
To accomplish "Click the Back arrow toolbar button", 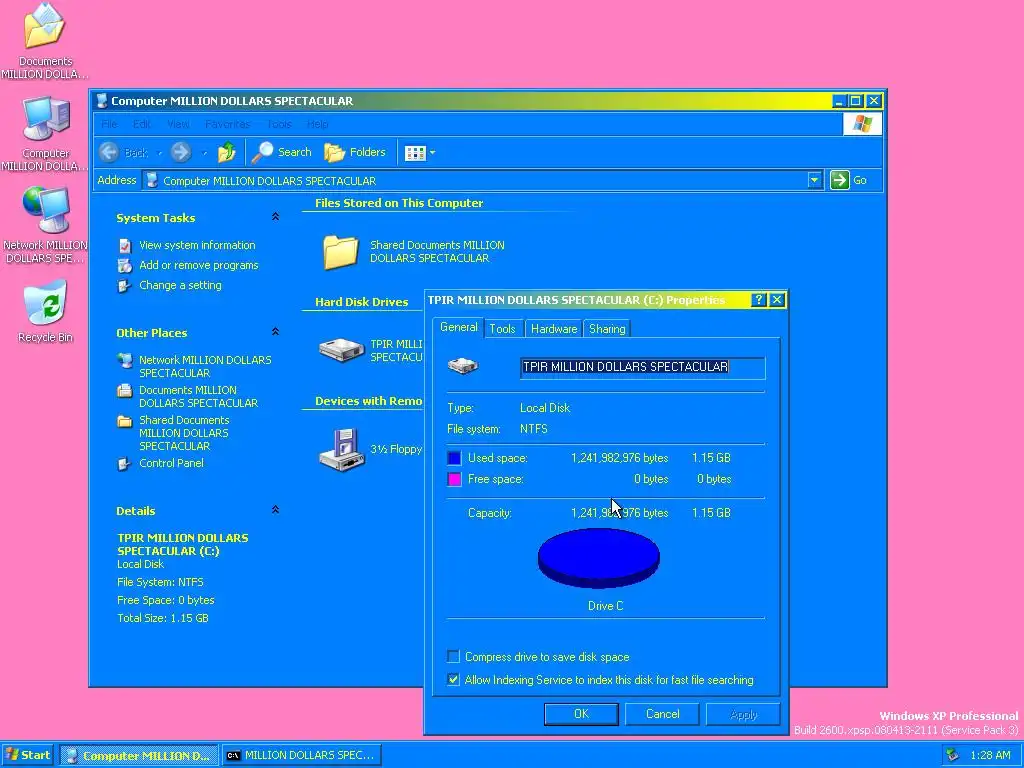I will pyautogui.click(x=124, y=152).
